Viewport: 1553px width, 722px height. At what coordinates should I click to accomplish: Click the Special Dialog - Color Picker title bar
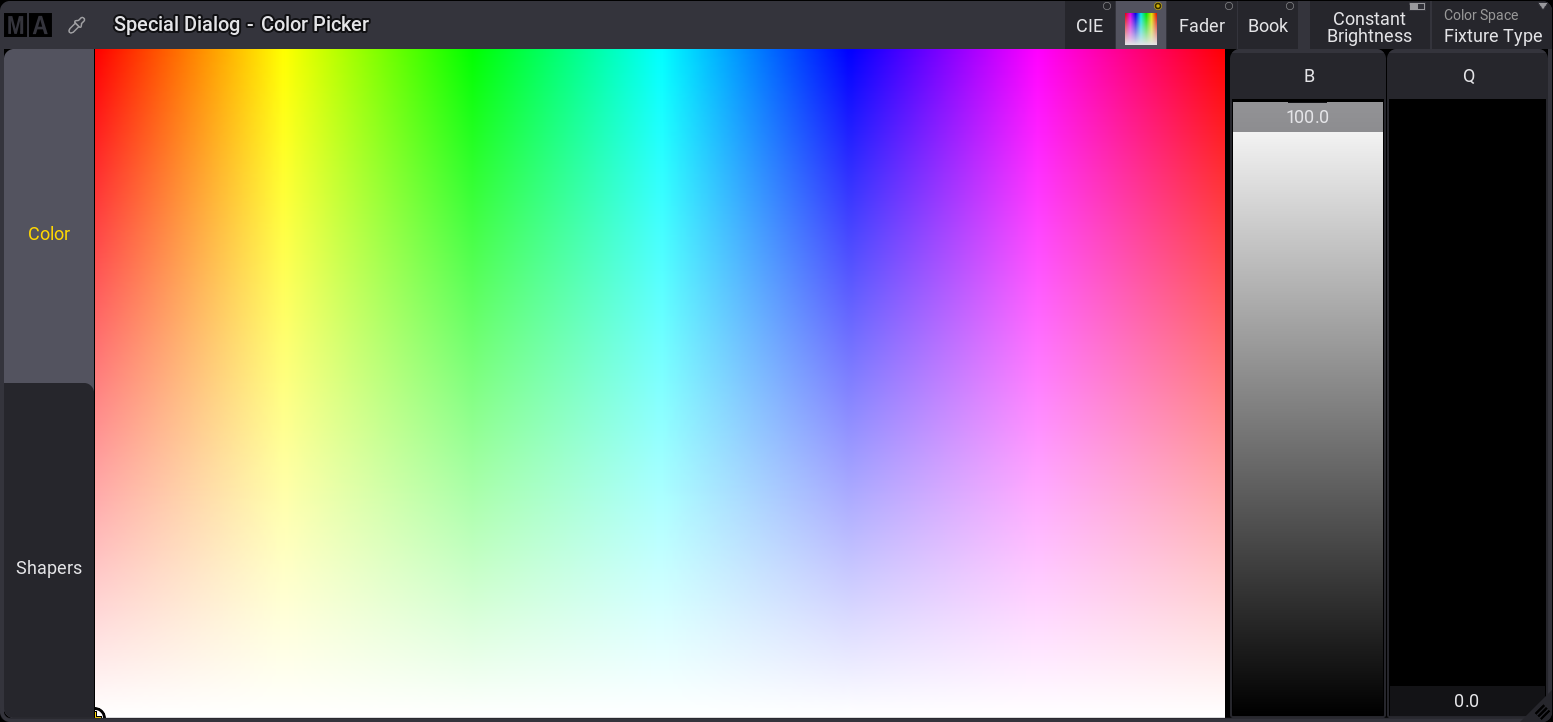(241, 25)
